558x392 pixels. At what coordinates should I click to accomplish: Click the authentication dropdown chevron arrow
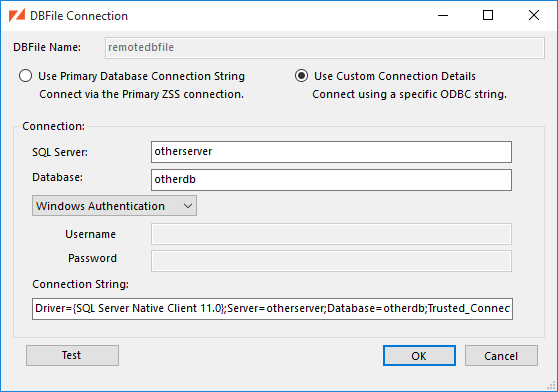coord(188,206)
